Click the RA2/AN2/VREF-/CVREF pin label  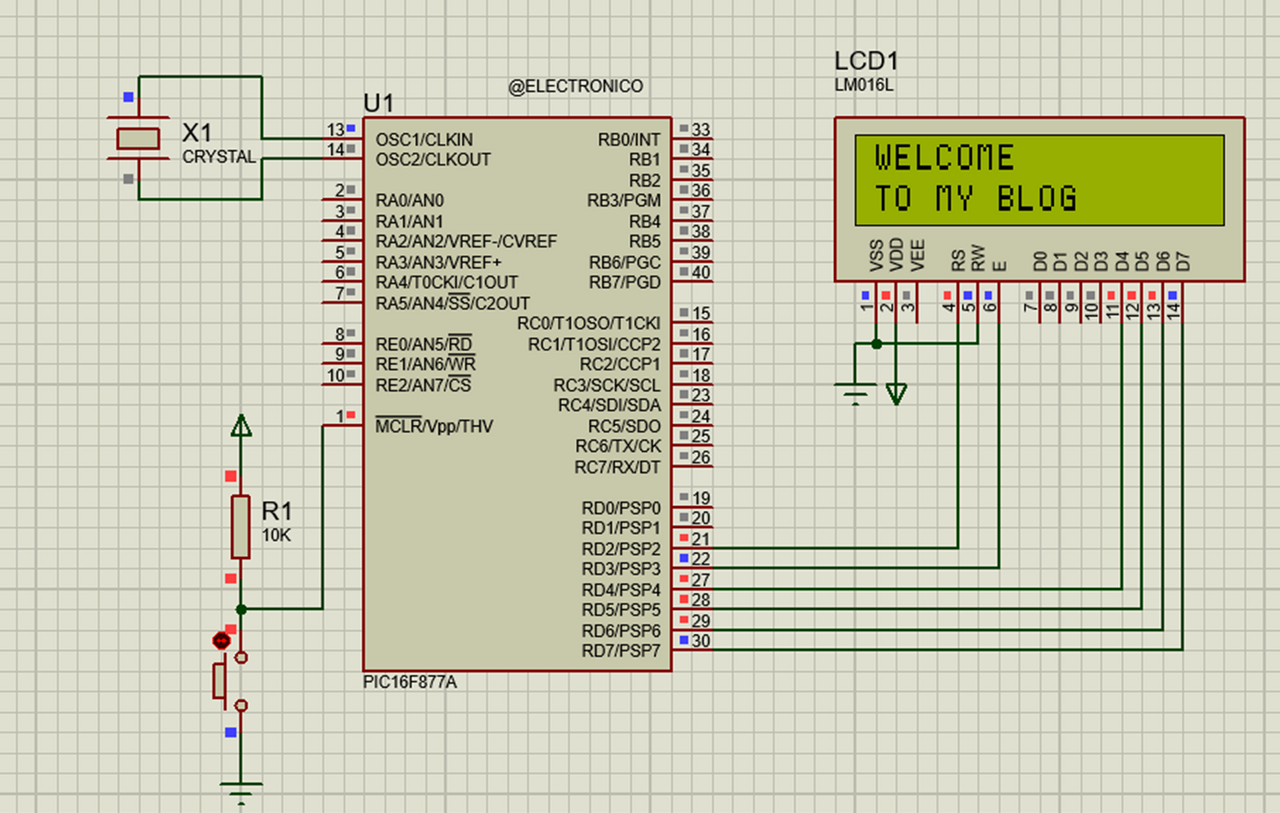click(x=467, y=241)
